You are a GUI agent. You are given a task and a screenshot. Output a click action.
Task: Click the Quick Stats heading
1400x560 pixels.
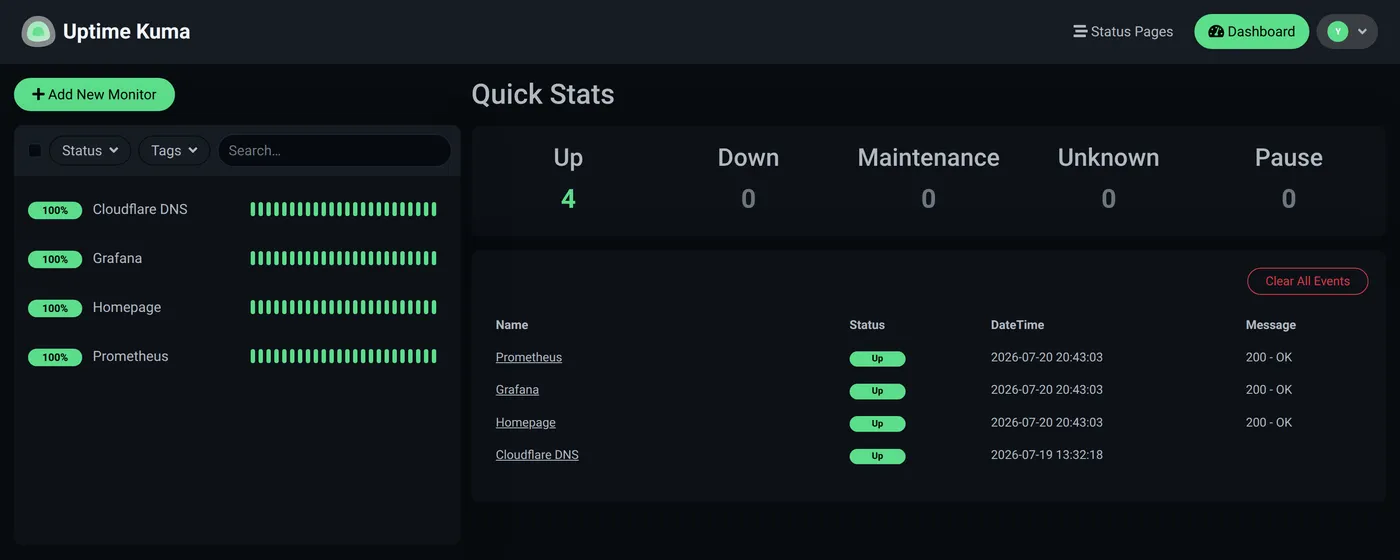coord(543,94)
